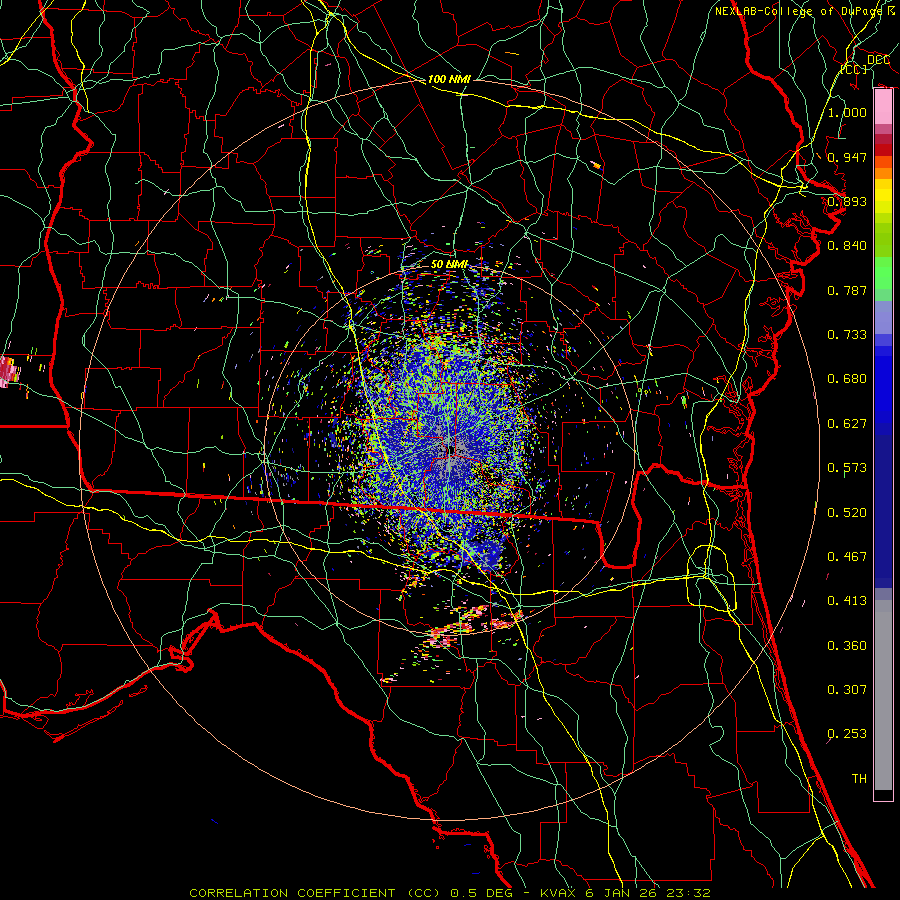The height and width of the screenshot is (900, 900).
Task: Click the NEXLAB-College of DuPage label
Action: (804, 11)
